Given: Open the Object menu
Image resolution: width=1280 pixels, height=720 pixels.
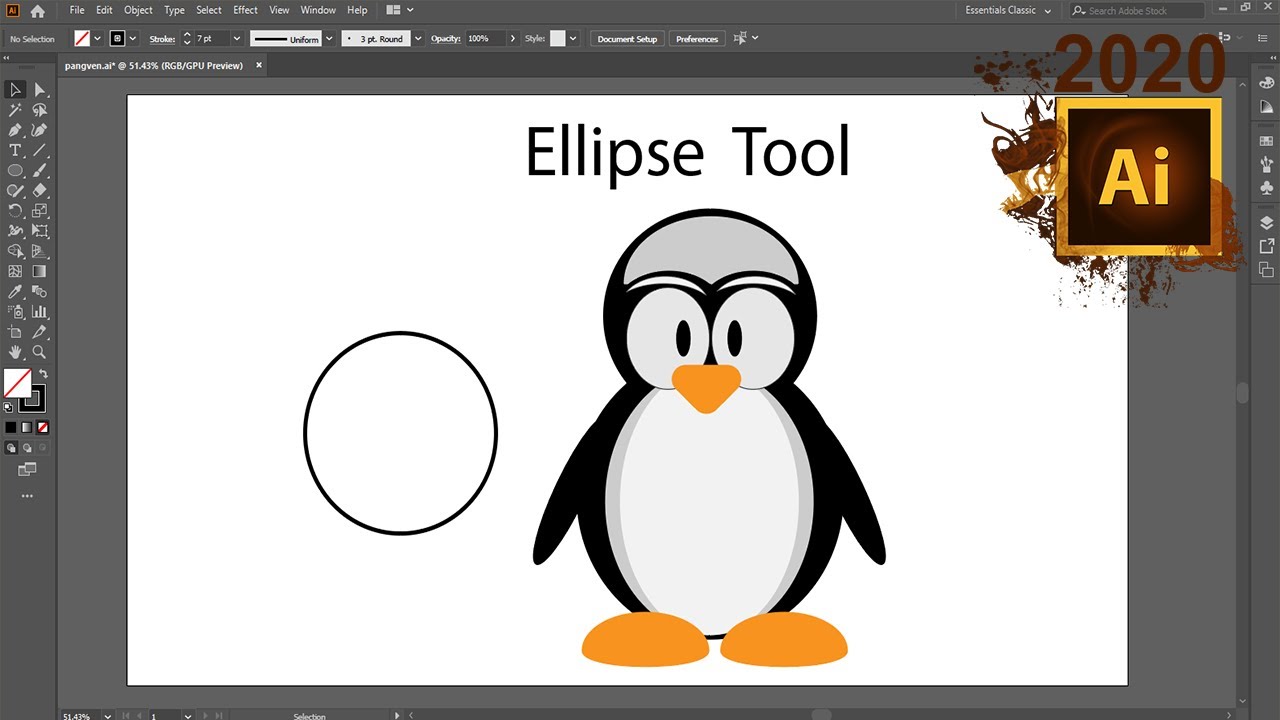Looking at the screenshot, I should coord(138,10).
